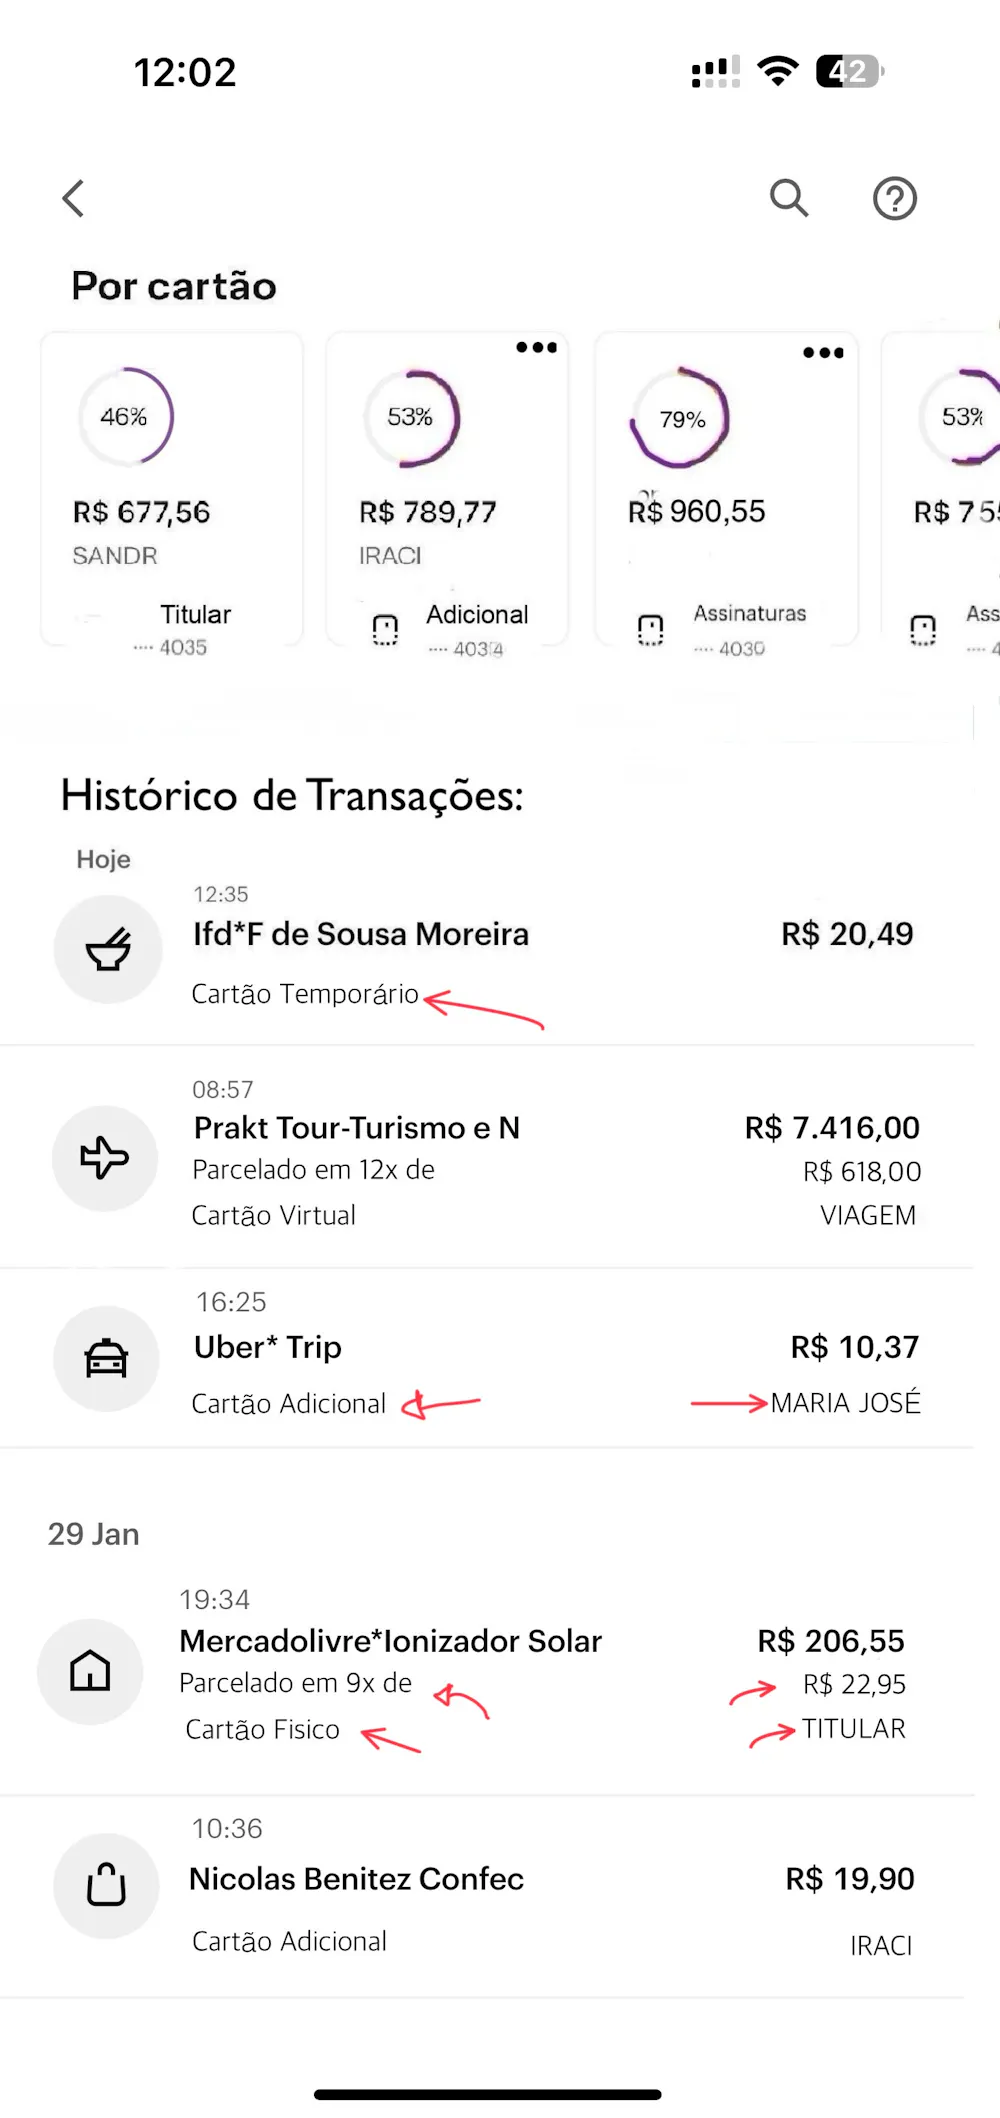
Task: Open the Uber* Trip transaction
Action: coord(268,1347)
